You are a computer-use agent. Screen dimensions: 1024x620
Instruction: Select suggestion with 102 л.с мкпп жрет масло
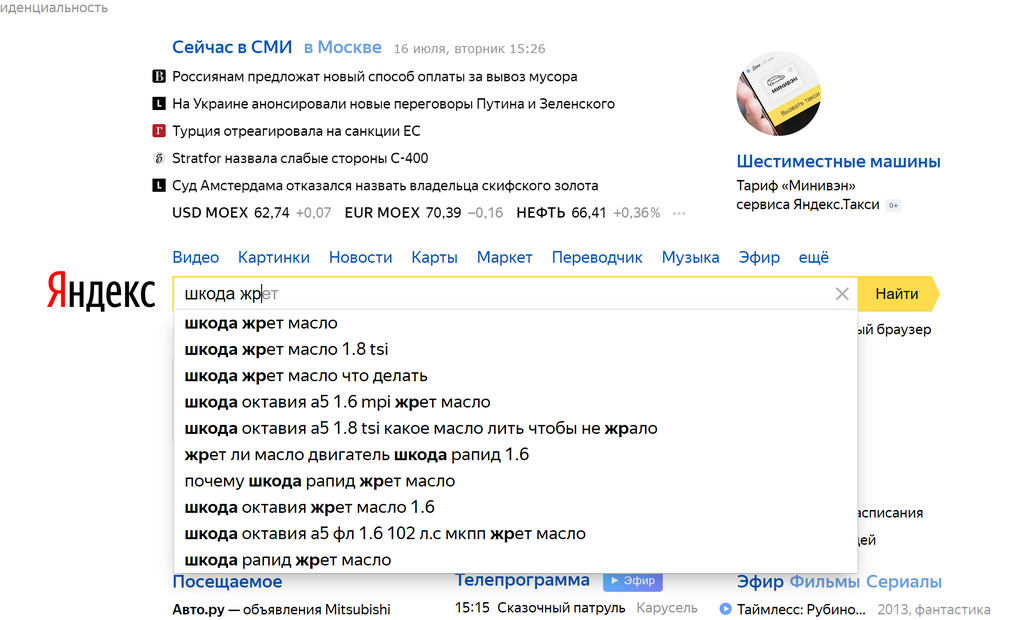pyautogui.click(x=515, y=534)
